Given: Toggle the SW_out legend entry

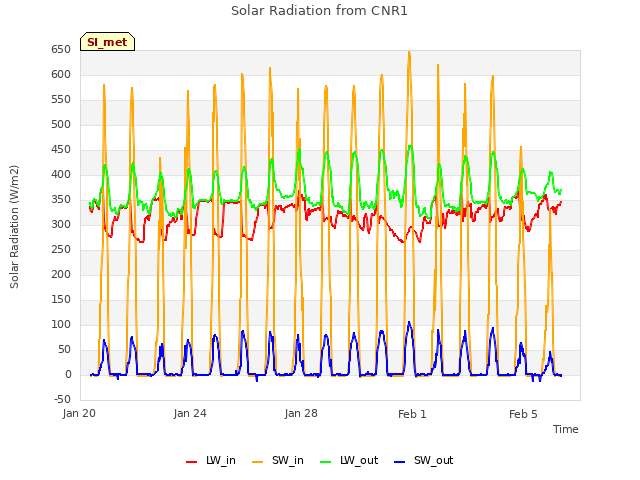Looking at the screenshot, I should (424, 460).
